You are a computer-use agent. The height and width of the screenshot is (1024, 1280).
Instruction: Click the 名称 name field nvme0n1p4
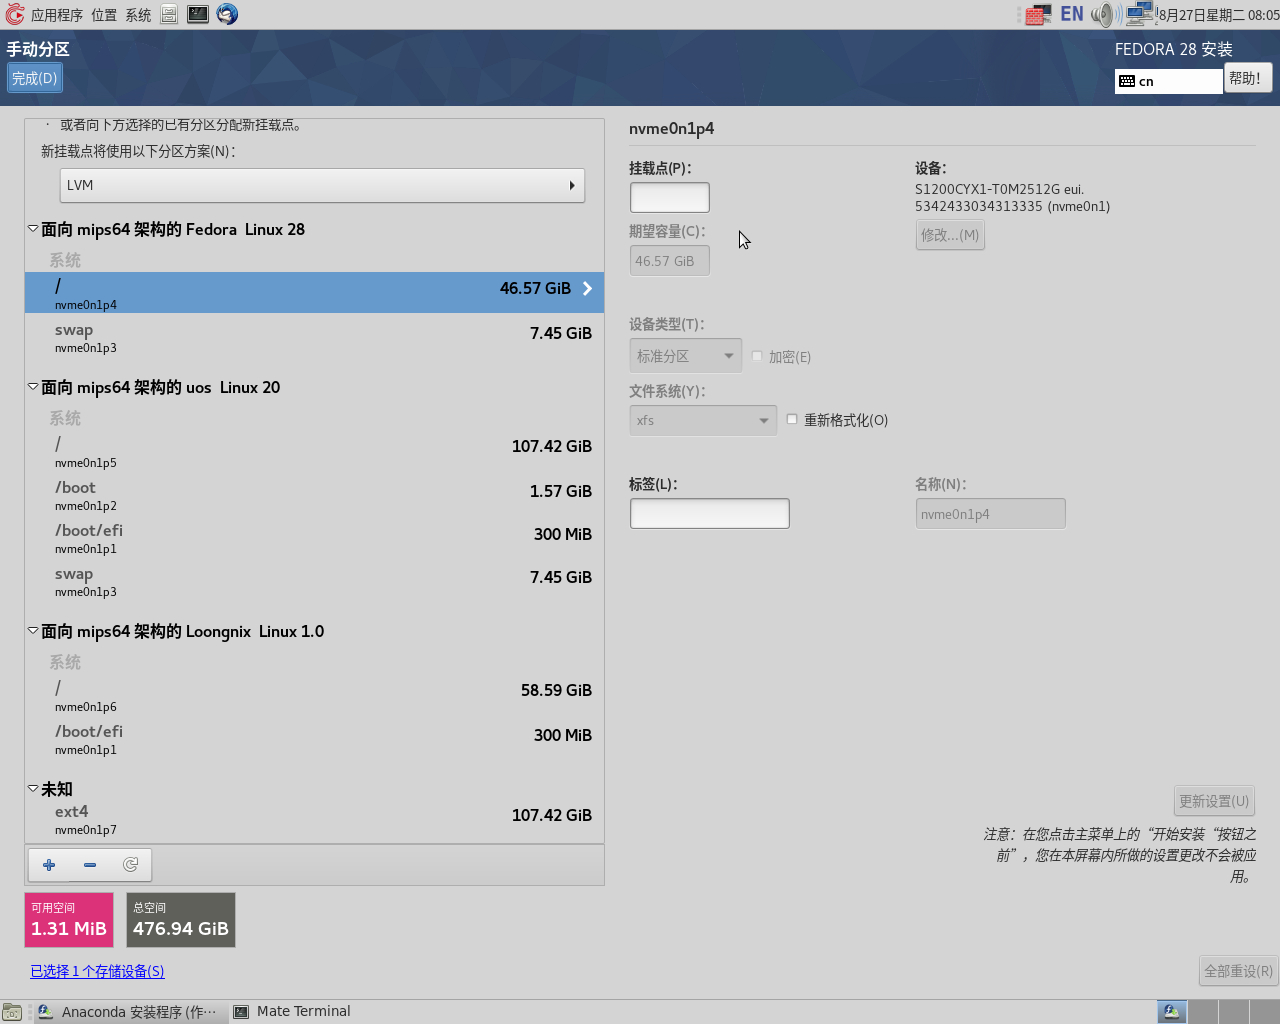(990, 513)
